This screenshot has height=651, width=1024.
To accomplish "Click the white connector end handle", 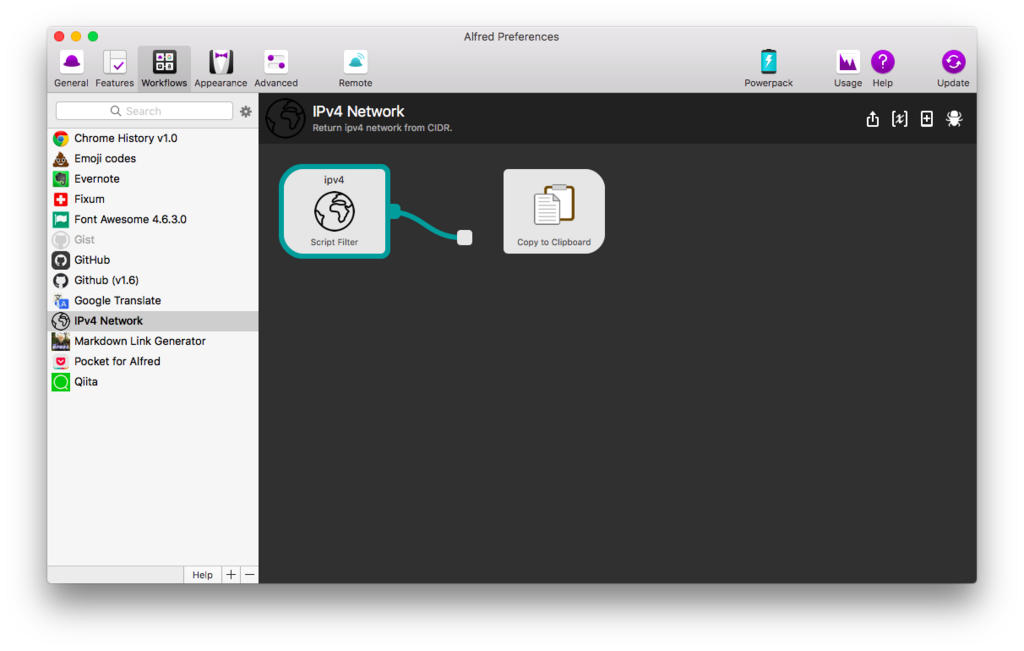I will point(464,238).
